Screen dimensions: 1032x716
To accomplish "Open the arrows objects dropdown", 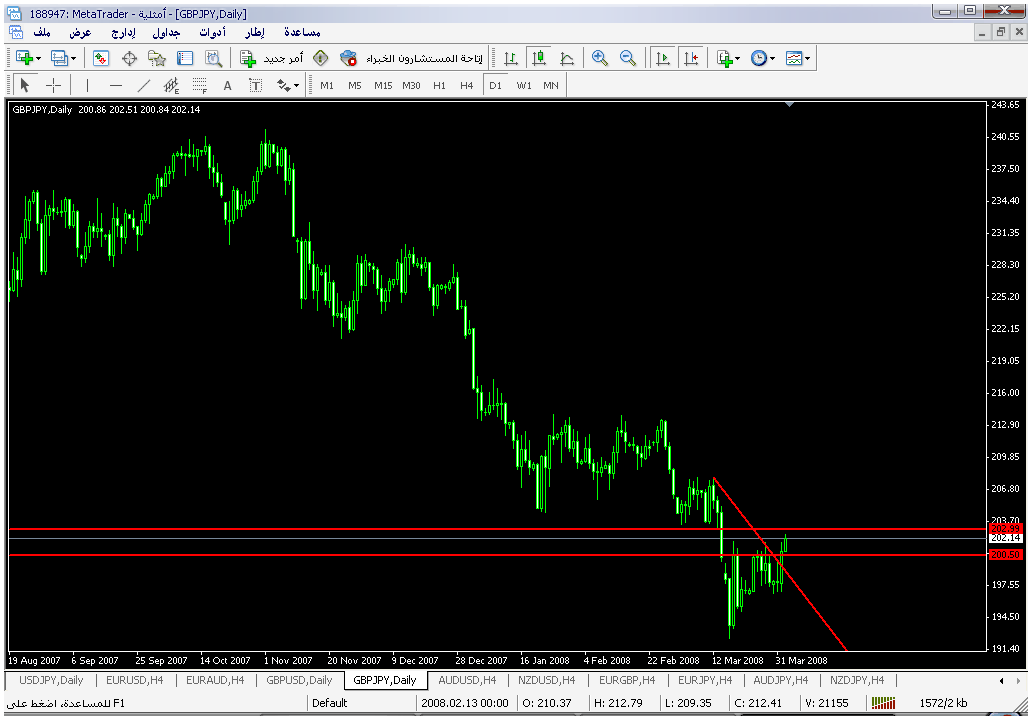I will click(x=296, y=86).
